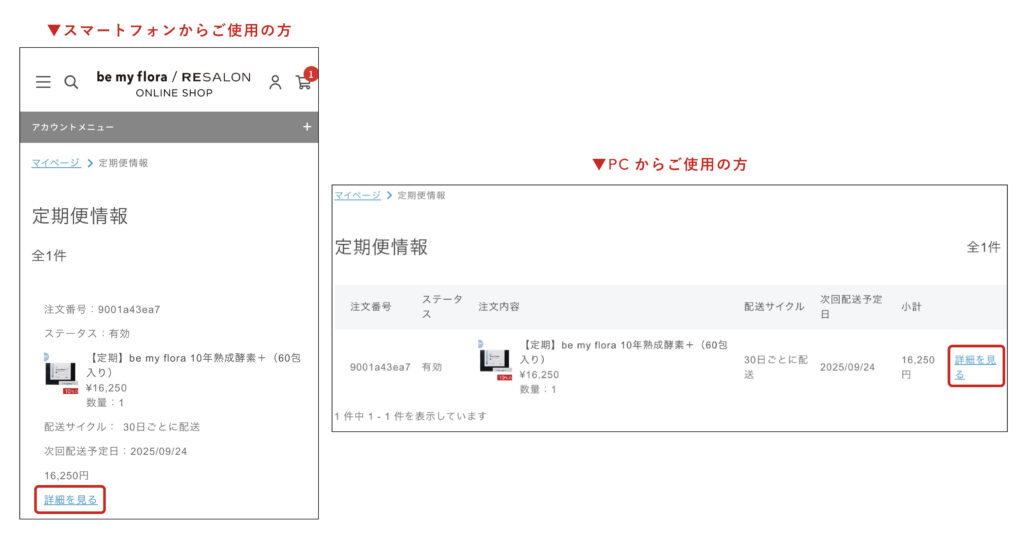
Task: Click the product thumbnail in smartphone view
Action: pos(61,374)
